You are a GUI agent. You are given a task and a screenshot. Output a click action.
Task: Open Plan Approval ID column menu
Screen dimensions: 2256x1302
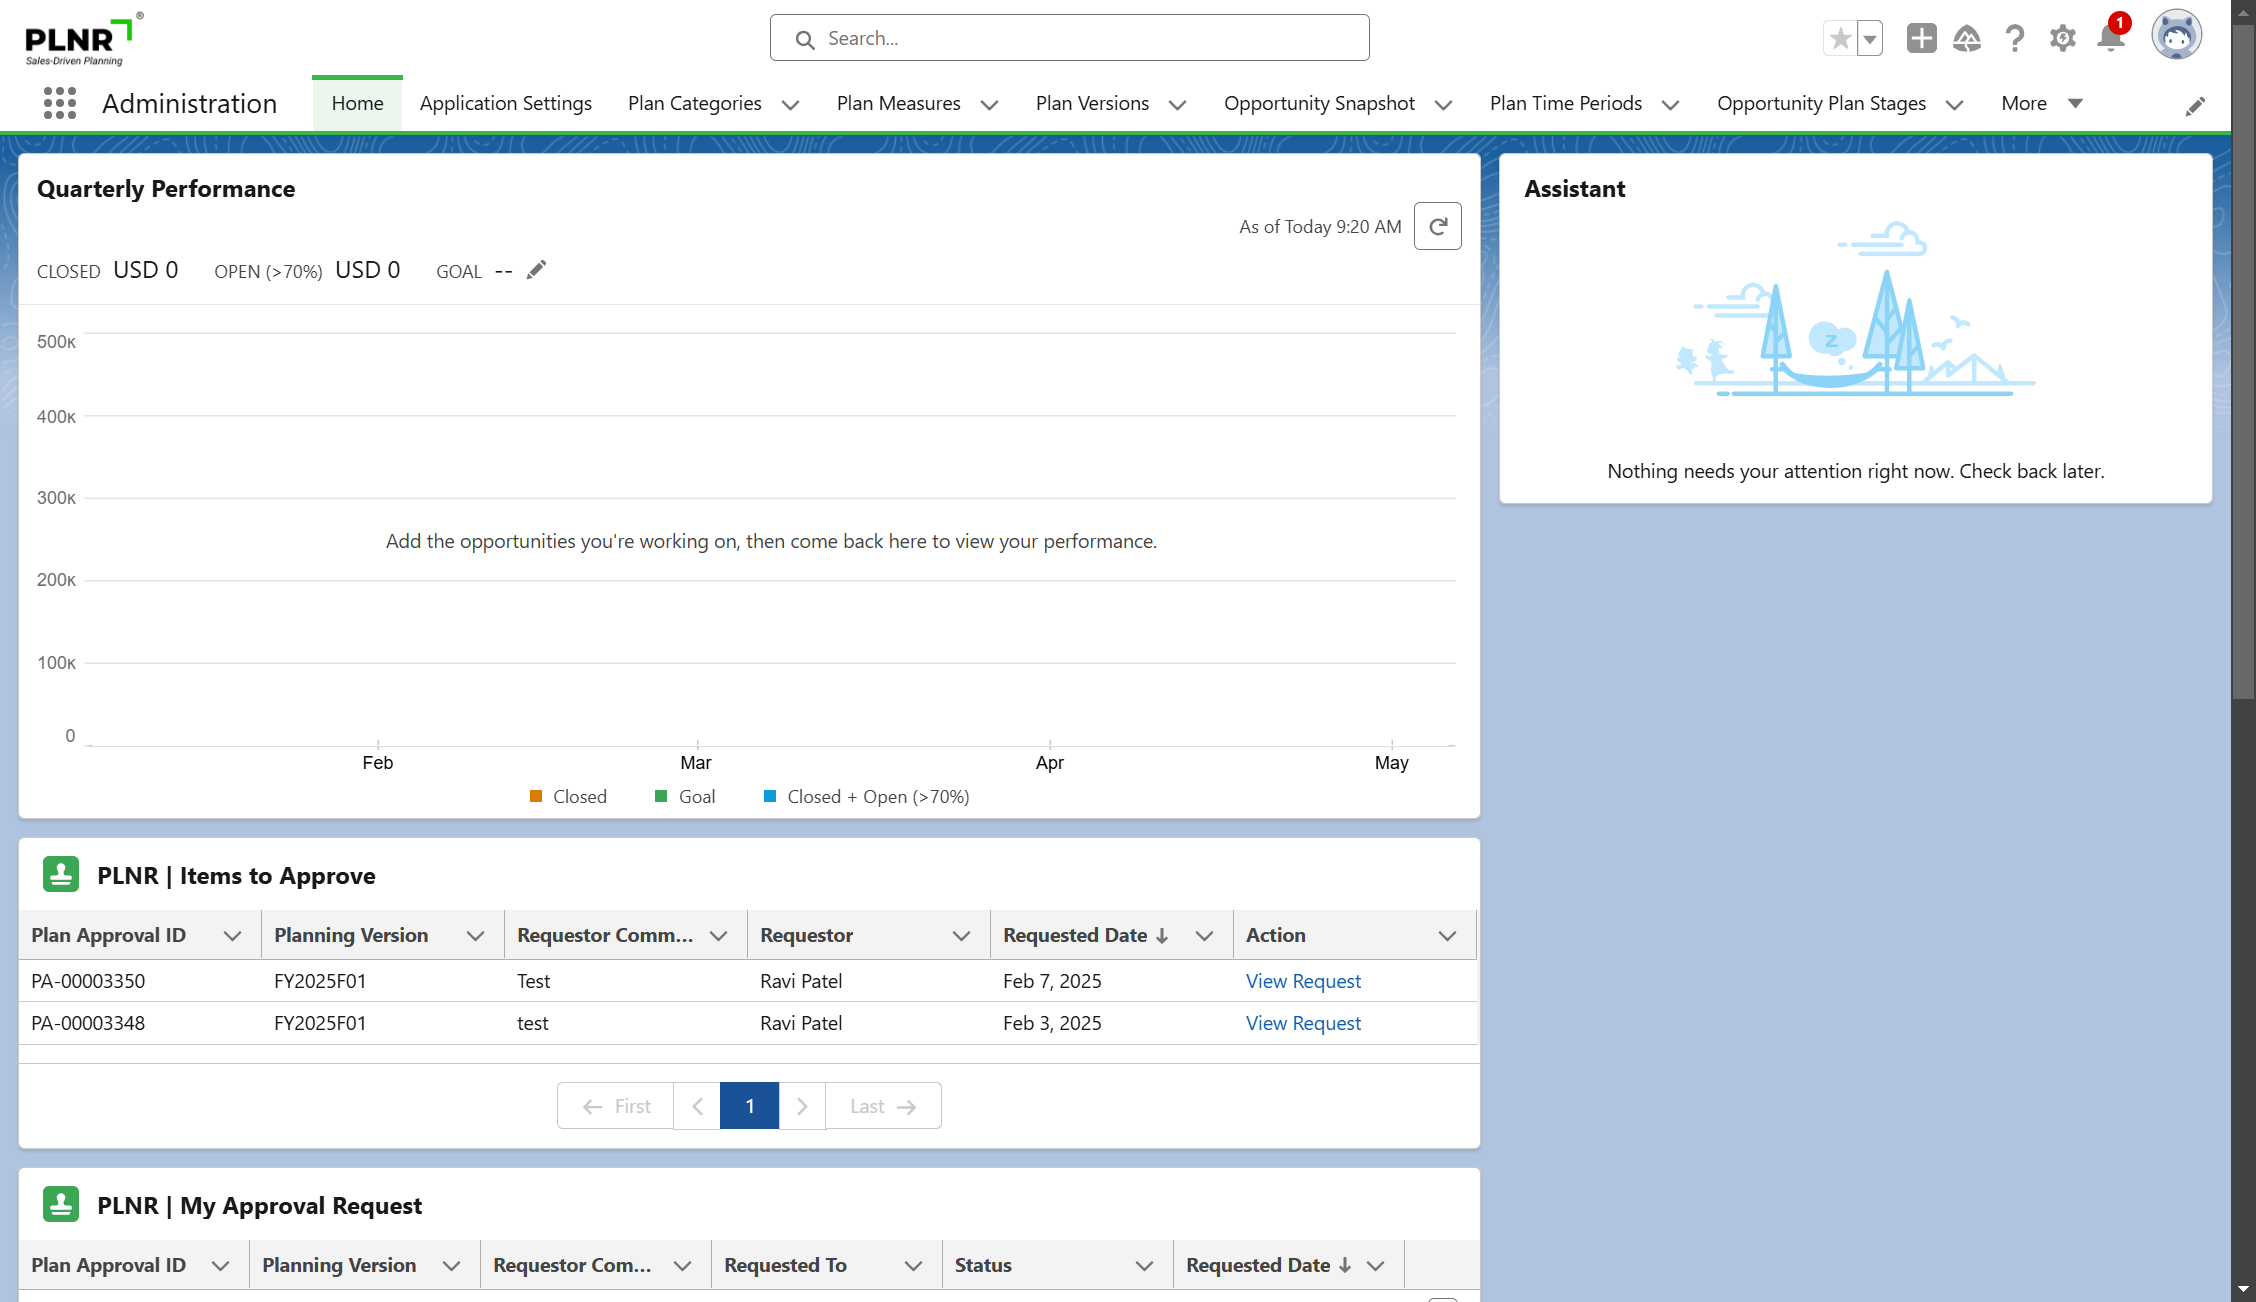click(232, 935)
